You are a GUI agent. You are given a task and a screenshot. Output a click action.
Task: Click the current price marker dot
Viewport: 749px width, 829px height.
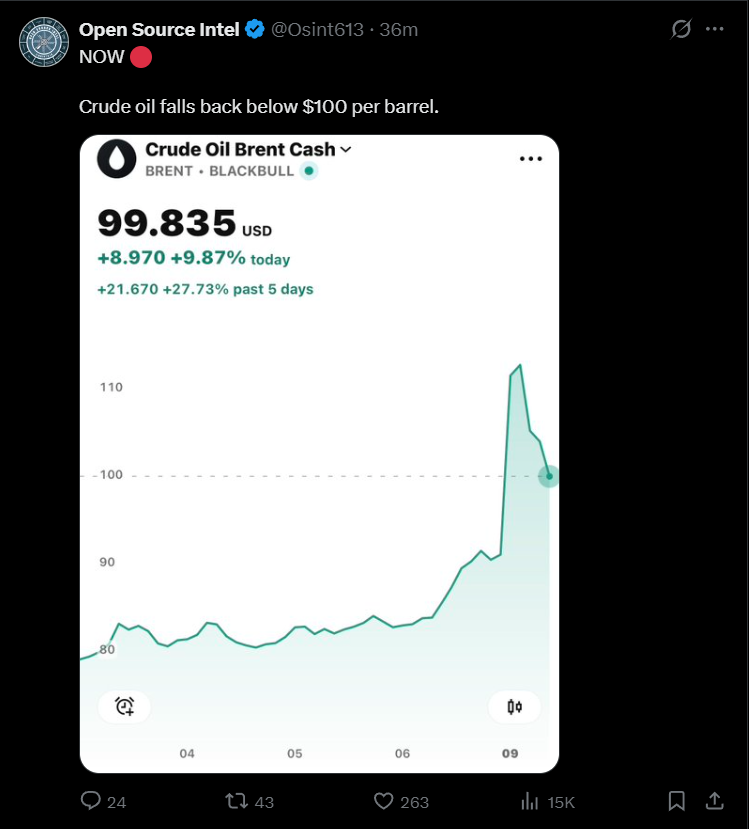(x=549, y=476)
